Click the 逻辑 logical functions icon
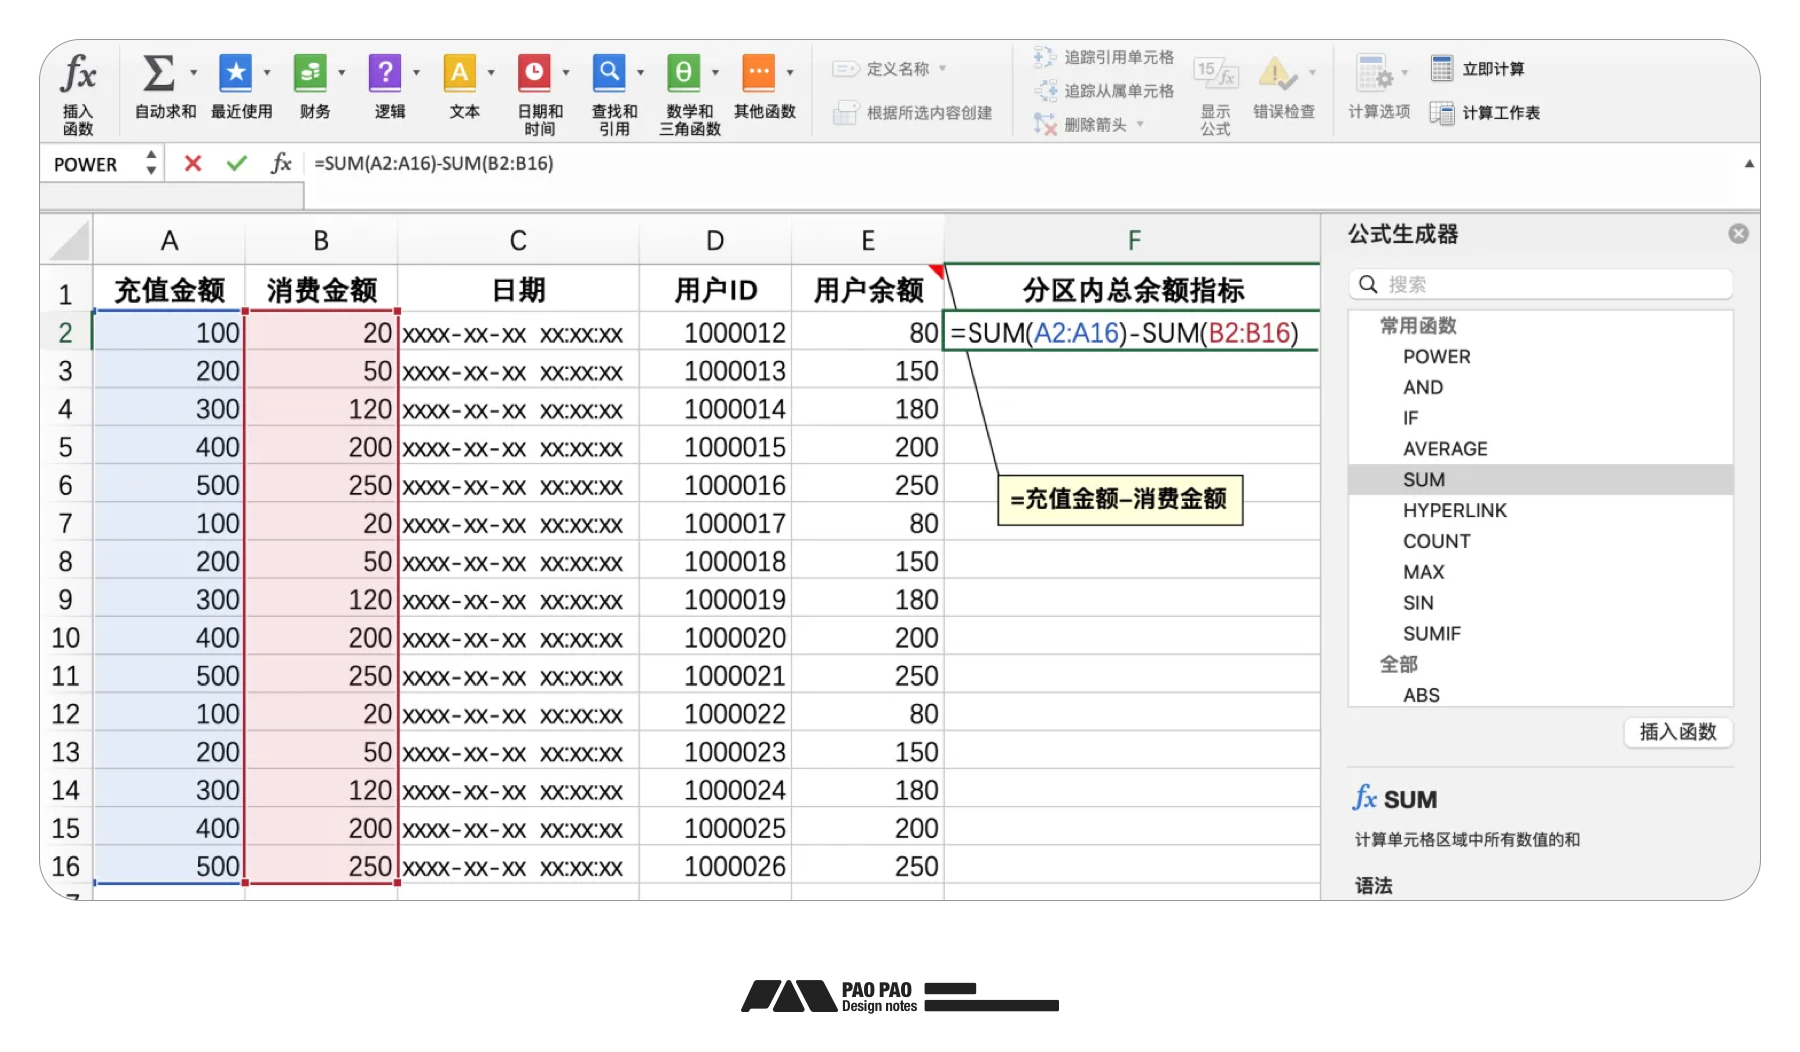1800x1052 pixels. (x=386, y=72)
